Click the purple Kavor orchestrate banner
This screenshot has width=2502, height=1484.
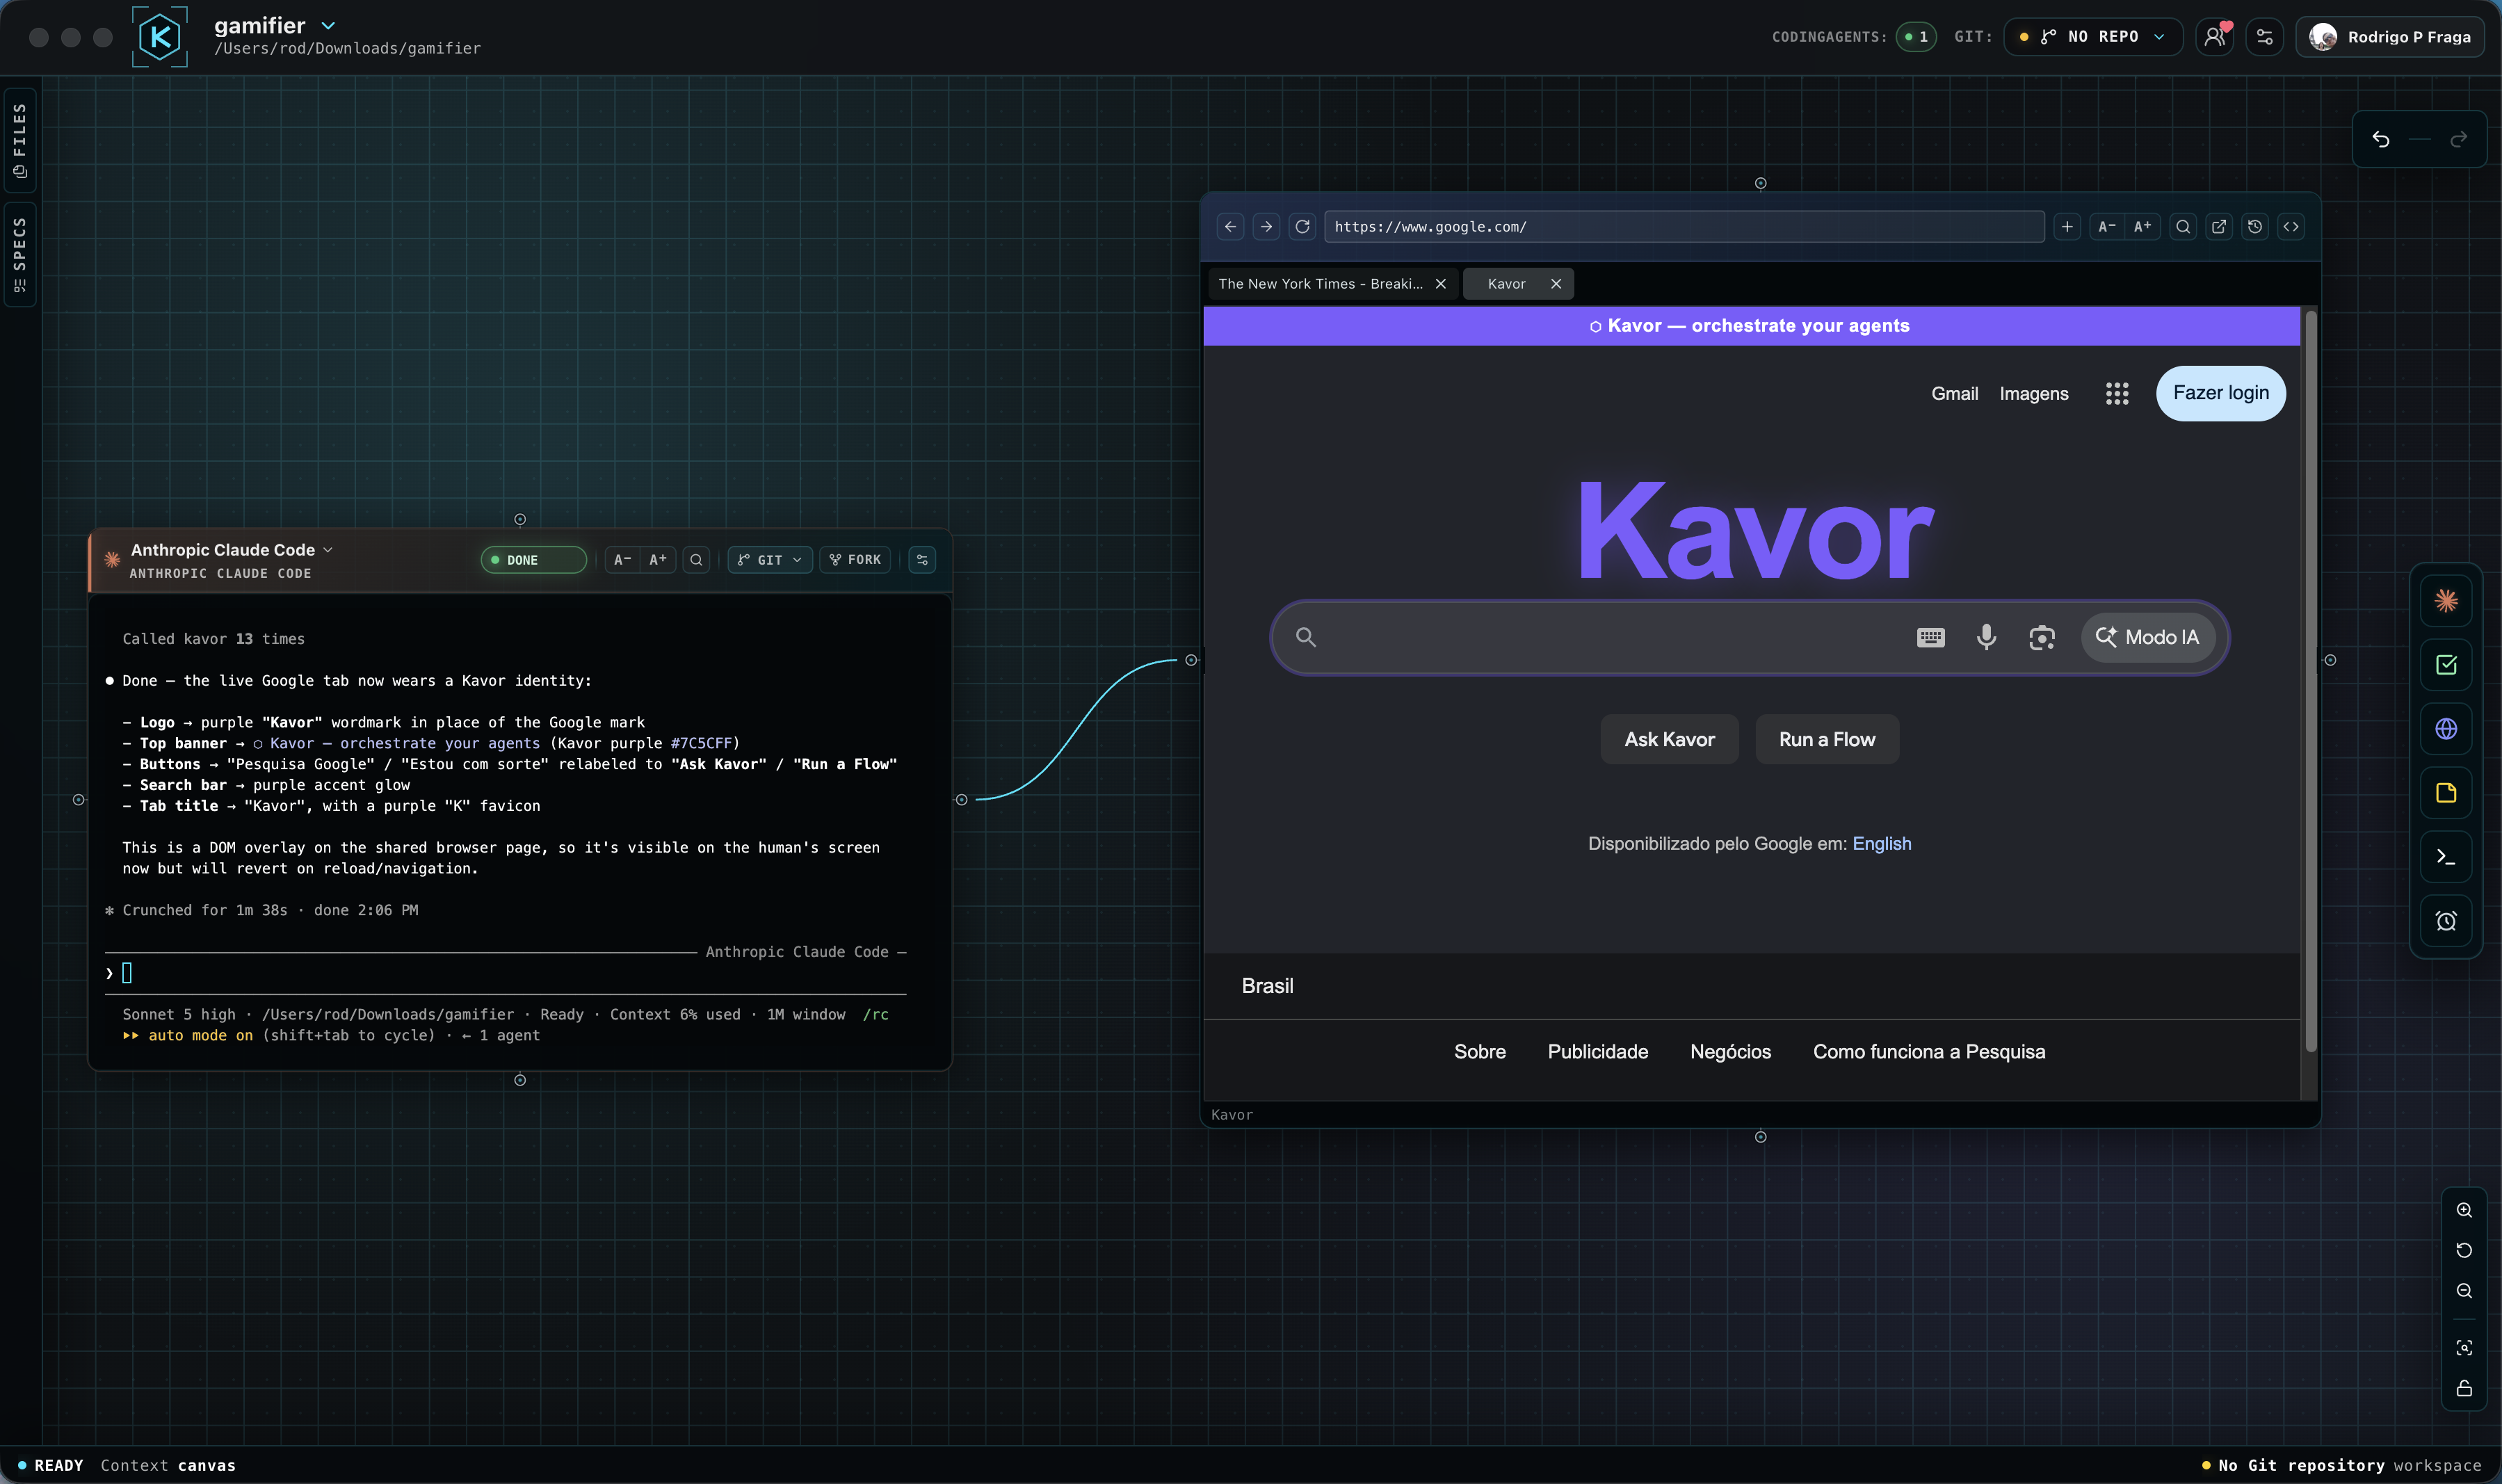coord(1751,326)
